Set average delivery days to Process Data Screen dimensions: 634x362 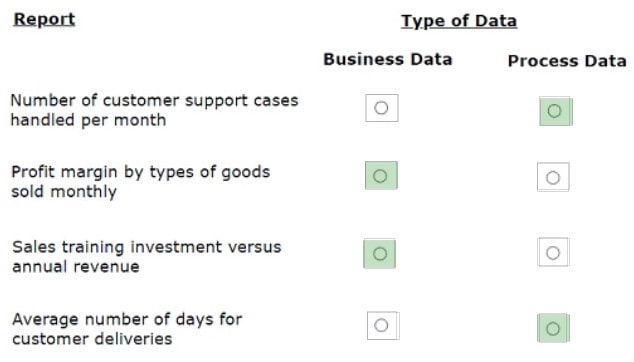pyautogui.click(x=553, y=328)
